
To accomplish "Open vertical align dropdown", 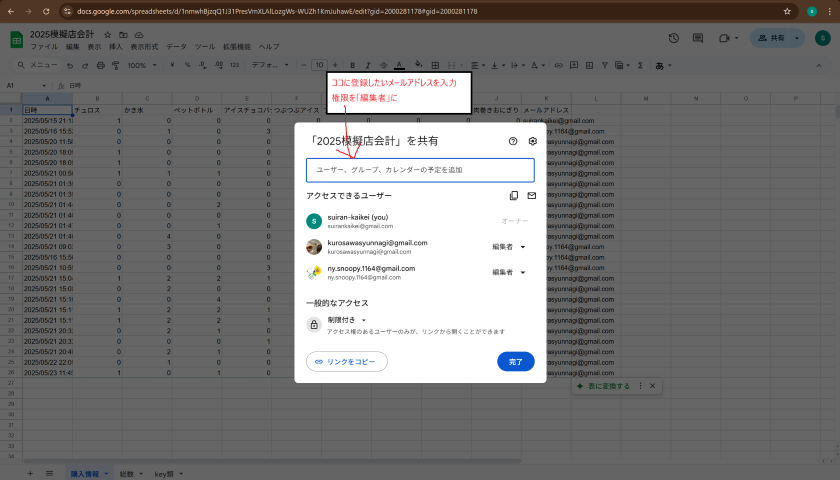I will (x=498, y=65).
